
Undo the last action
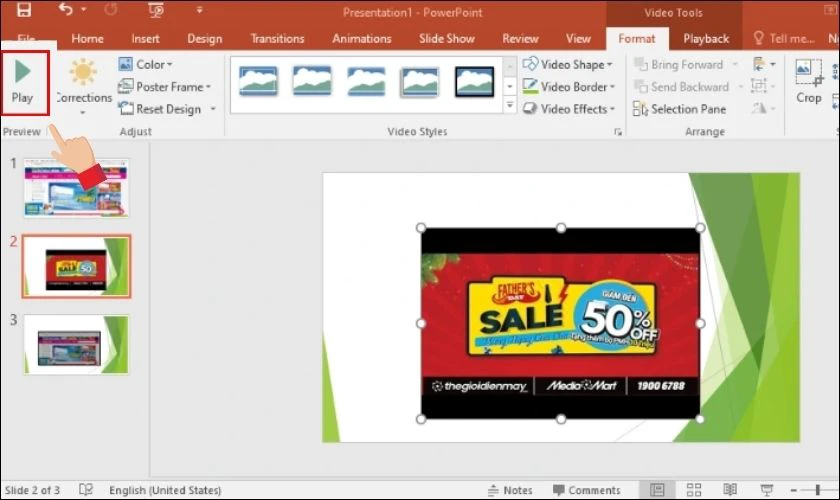tap(65, 10)
